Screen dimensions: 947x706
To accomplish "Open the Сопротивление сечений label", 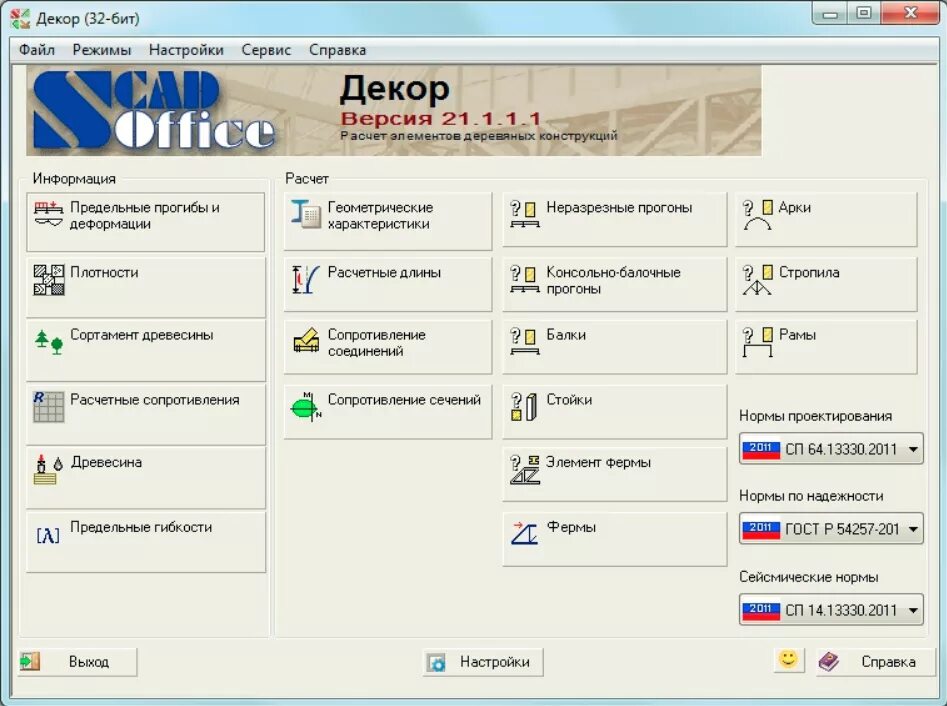I will 404,400.
